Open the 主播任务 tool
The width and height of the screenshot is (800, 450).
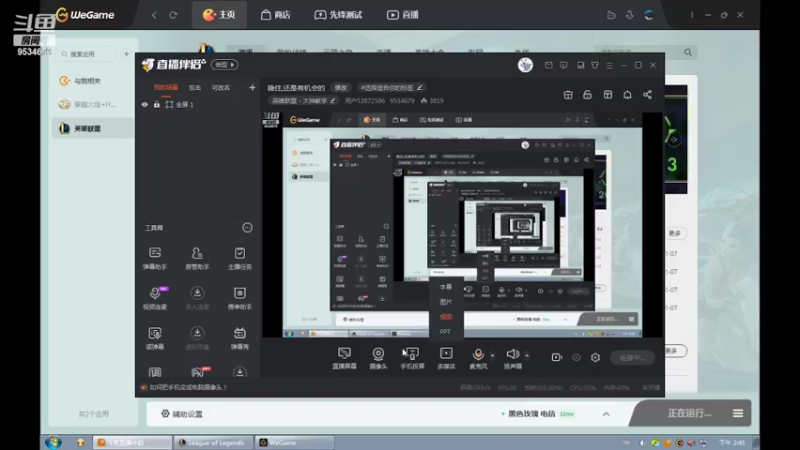click(x=239, y=258)
